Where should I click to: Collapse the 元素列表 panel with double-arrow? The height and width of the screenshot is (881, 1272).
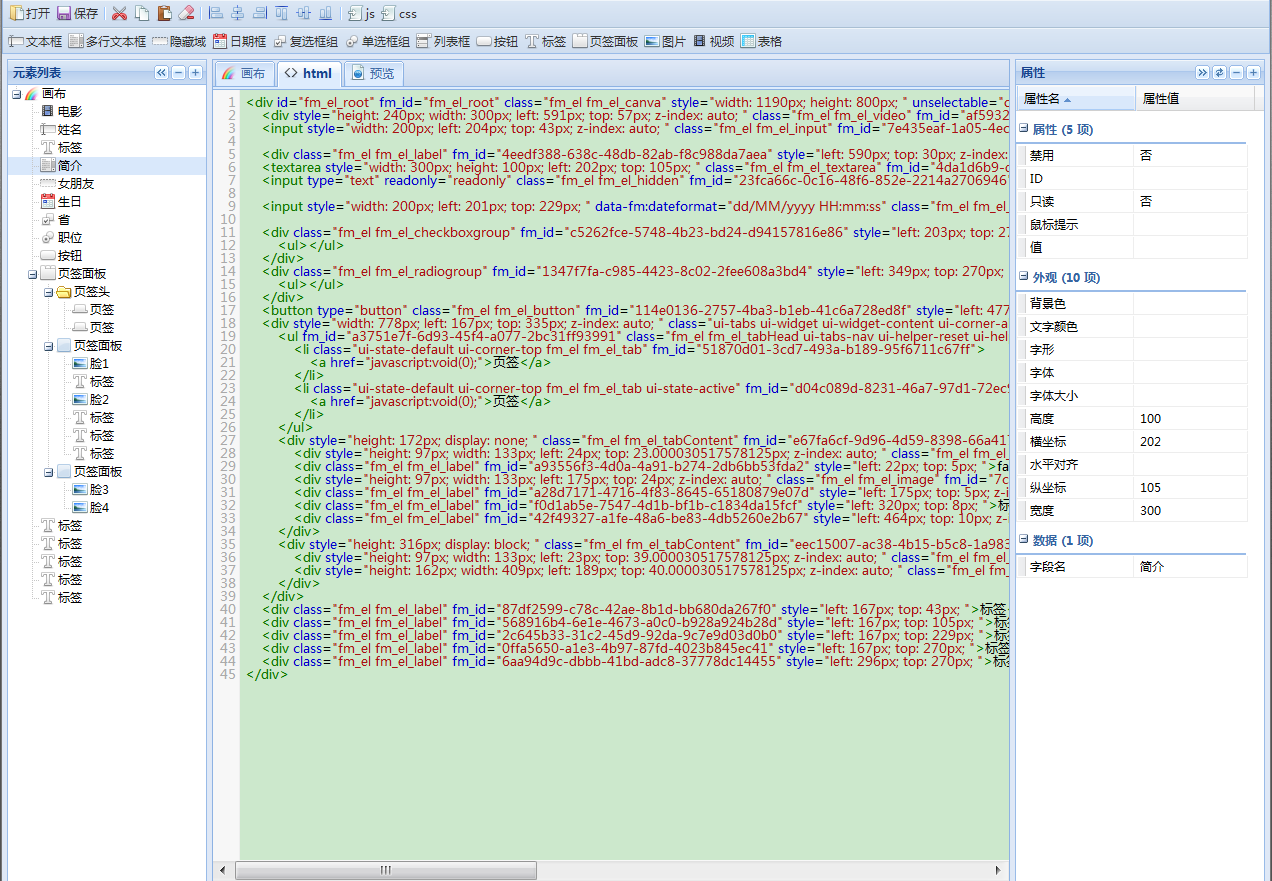[162, 73]
